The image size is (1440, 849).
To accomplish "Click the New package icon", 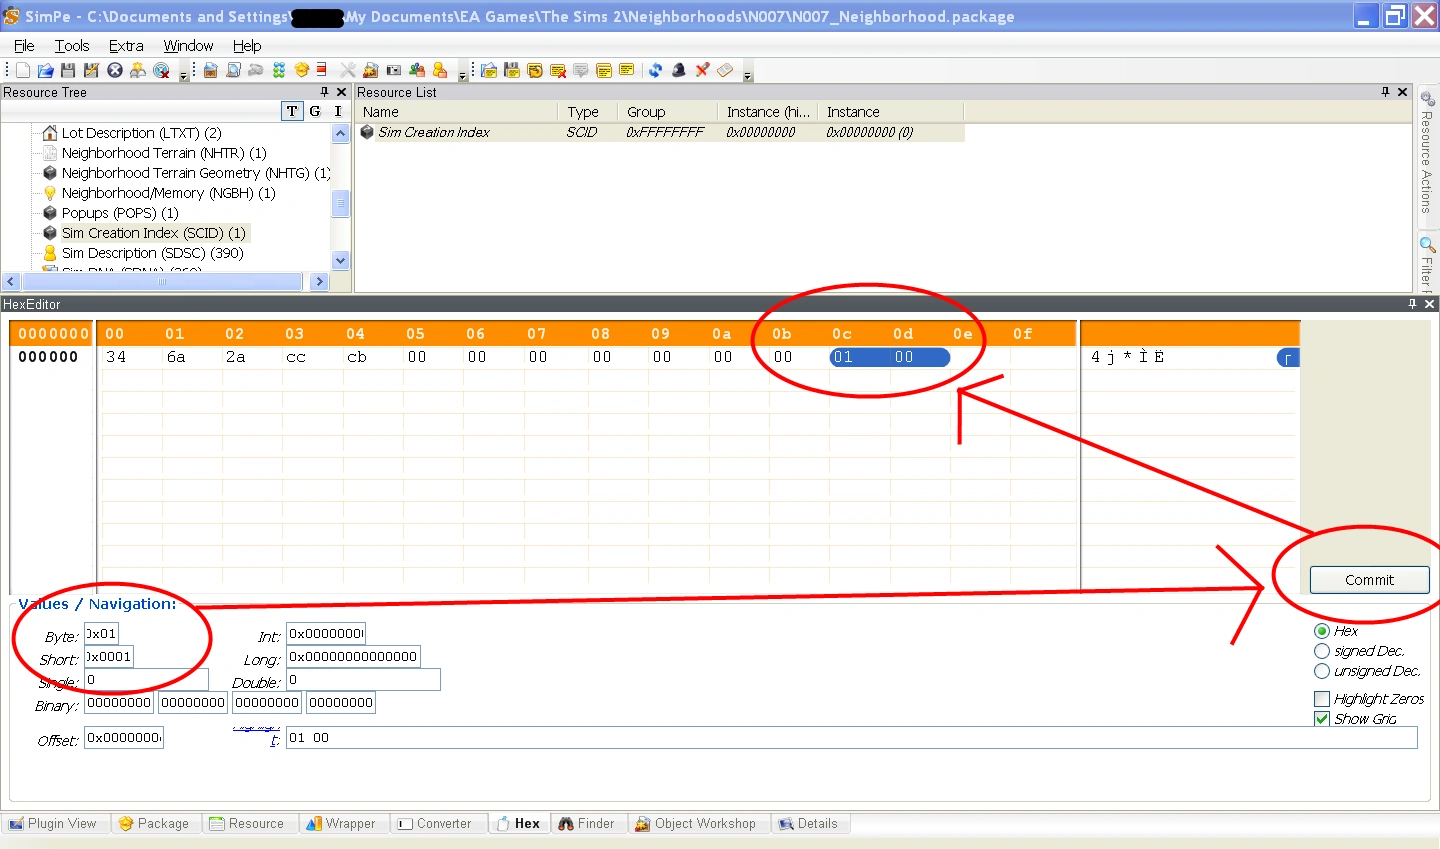I will coord(23,70).
